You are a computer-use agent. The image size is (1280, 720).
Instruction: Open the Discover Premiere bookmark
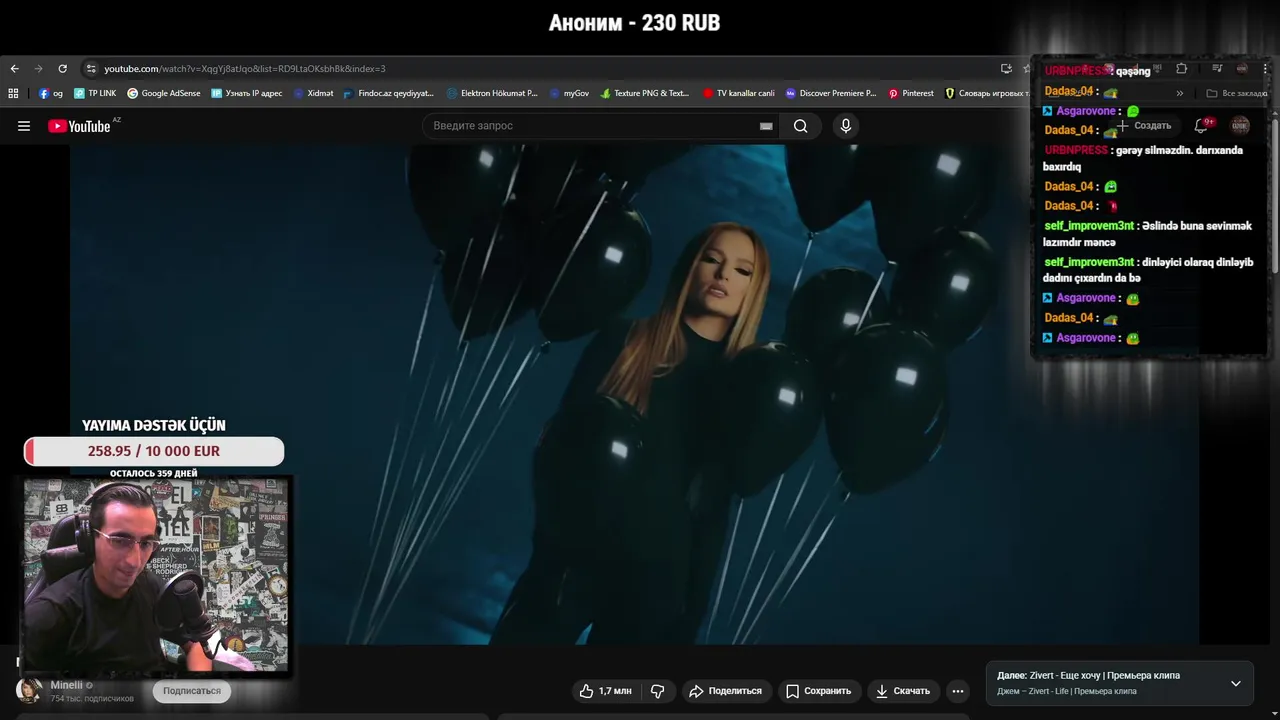click(831, 93)
